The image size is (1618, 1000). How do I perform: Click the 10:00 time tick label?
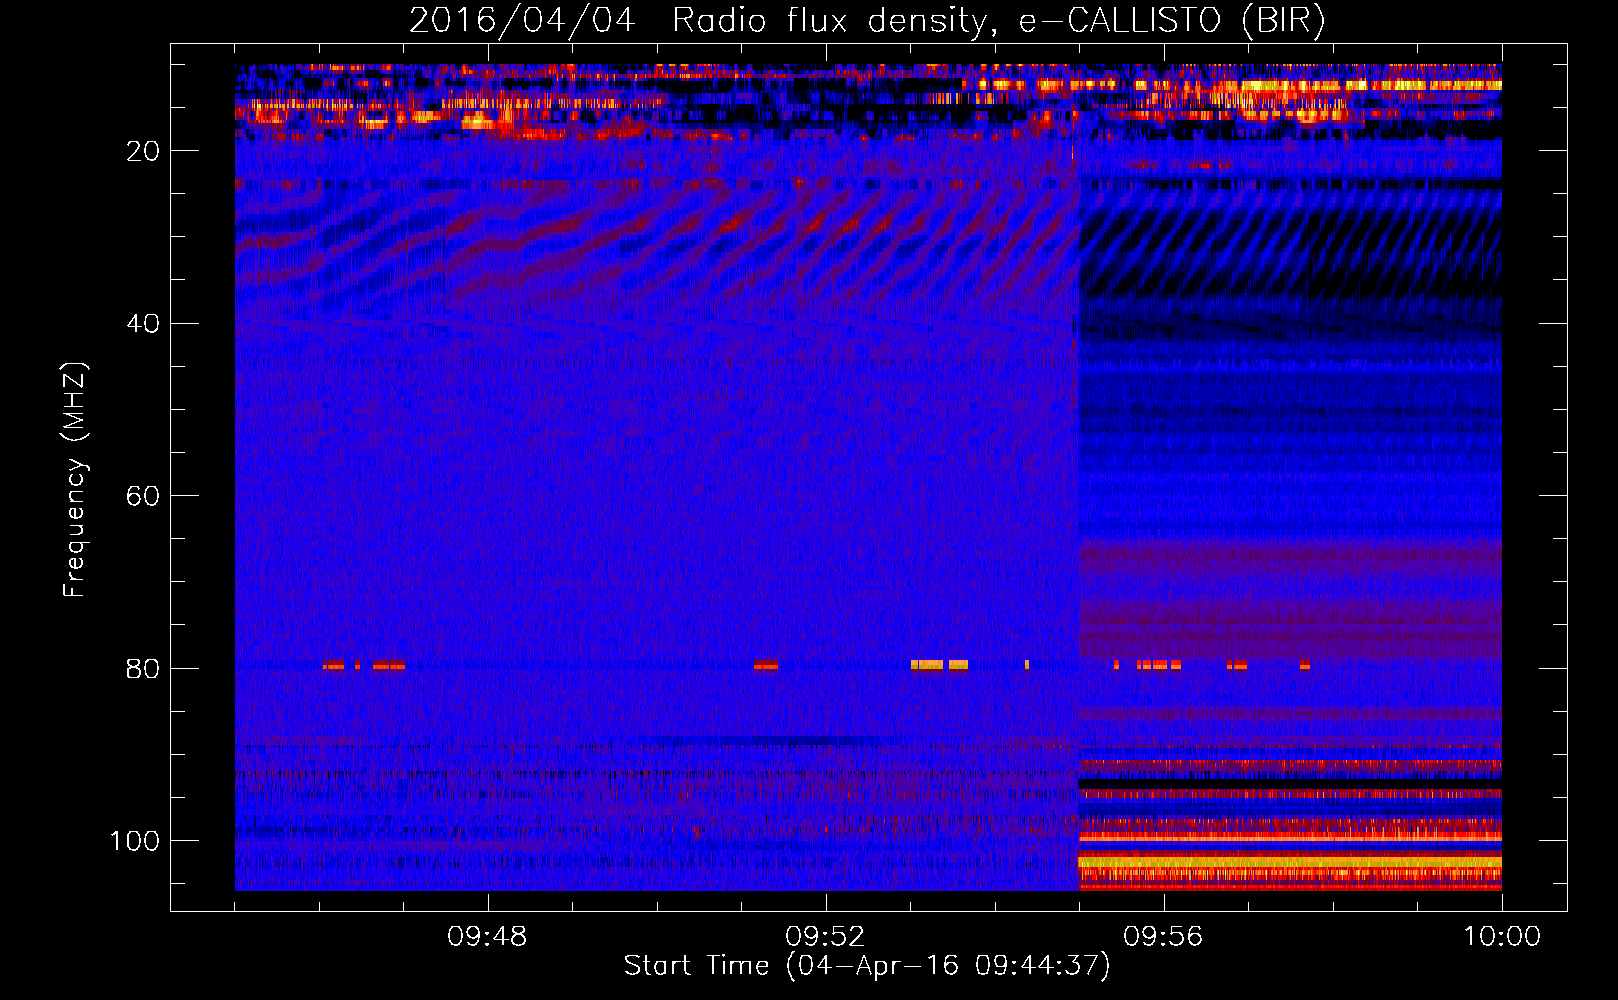1502,937
